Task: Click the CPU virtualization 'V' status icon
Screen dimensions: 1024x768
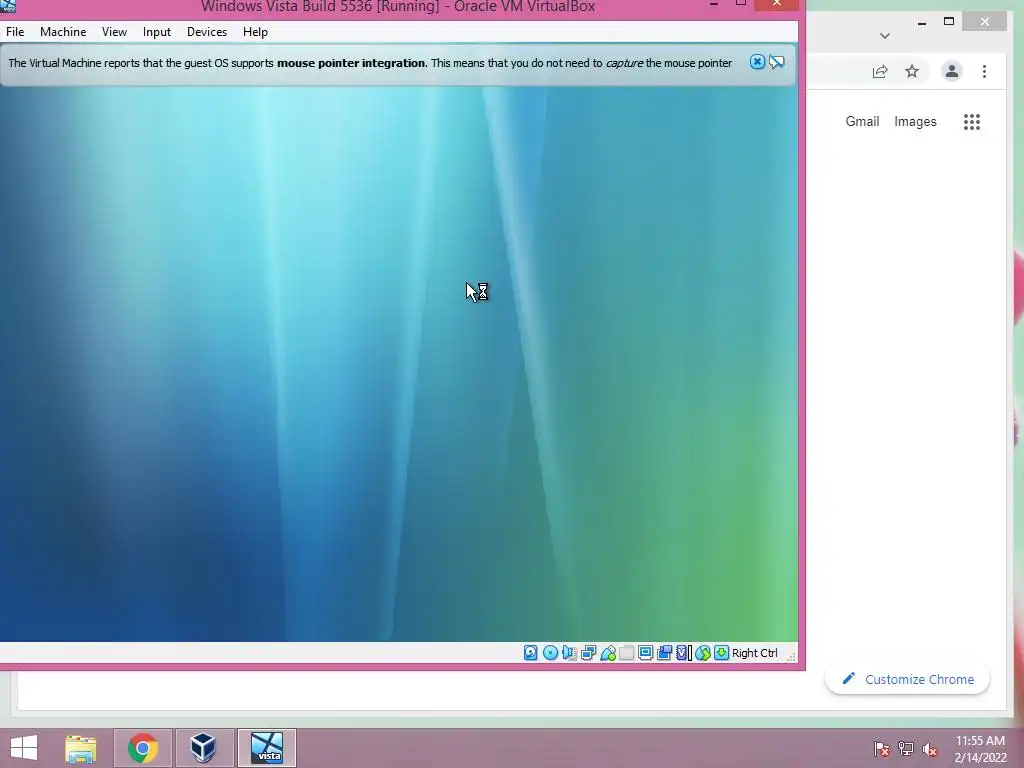Action: pyautogui.click(x=683, y=652)
